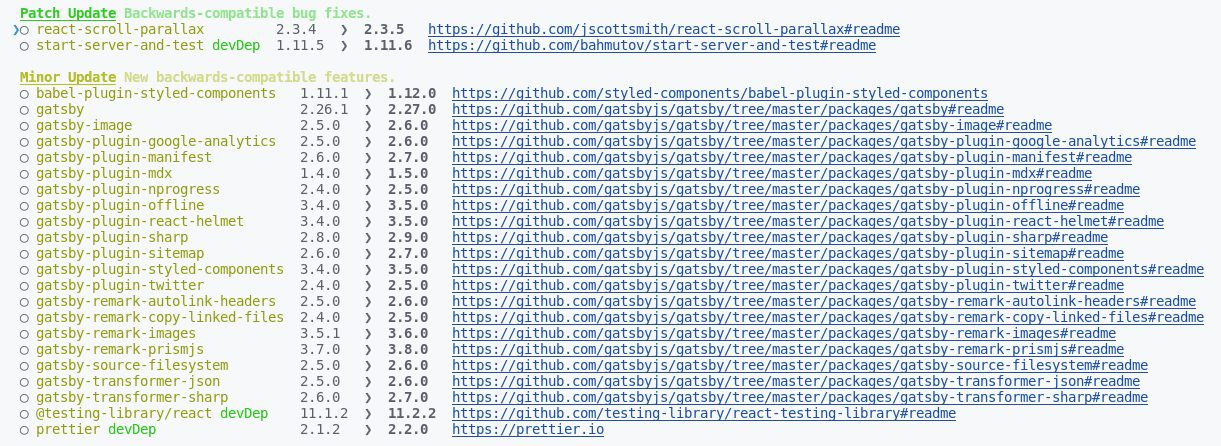Open the prettier.io link
1221x446 pixels.
528,430
